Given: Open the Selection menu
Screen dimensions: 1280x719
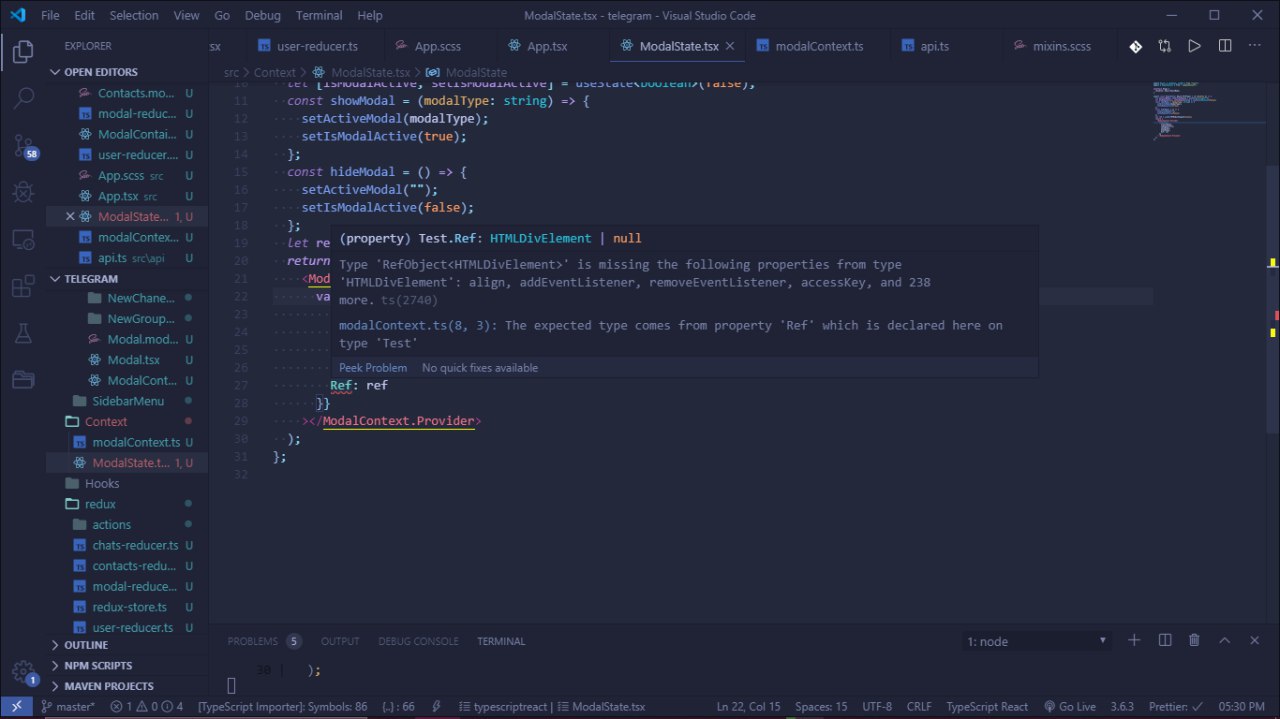Looking at the screenshot, I should [x=134, y=15].
